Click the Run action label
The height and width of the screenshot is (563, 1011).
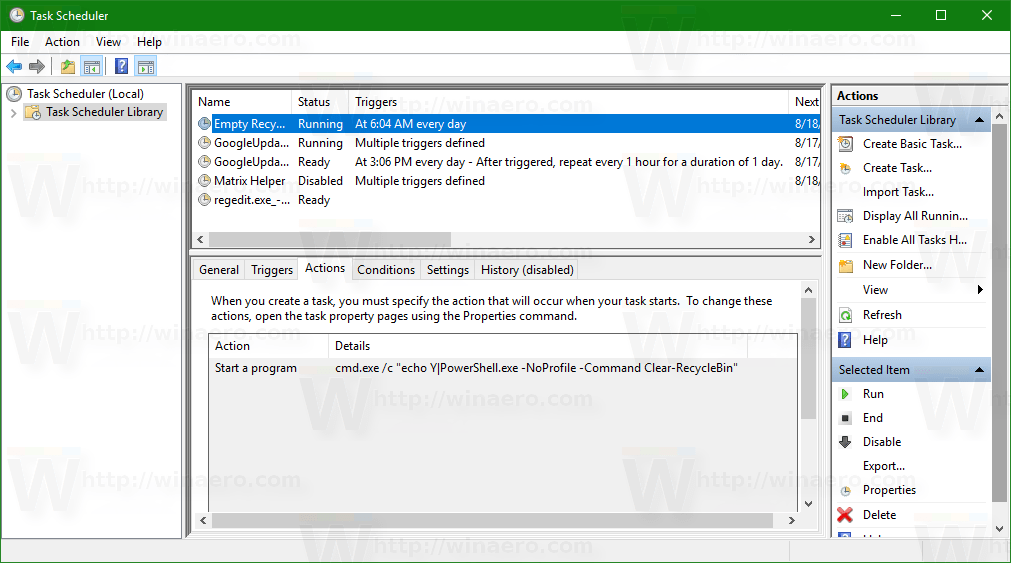point(873,394)
